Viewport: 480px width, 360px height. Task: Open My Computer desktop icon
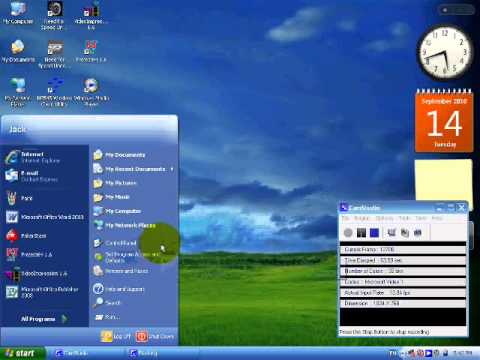pos(18,13)
